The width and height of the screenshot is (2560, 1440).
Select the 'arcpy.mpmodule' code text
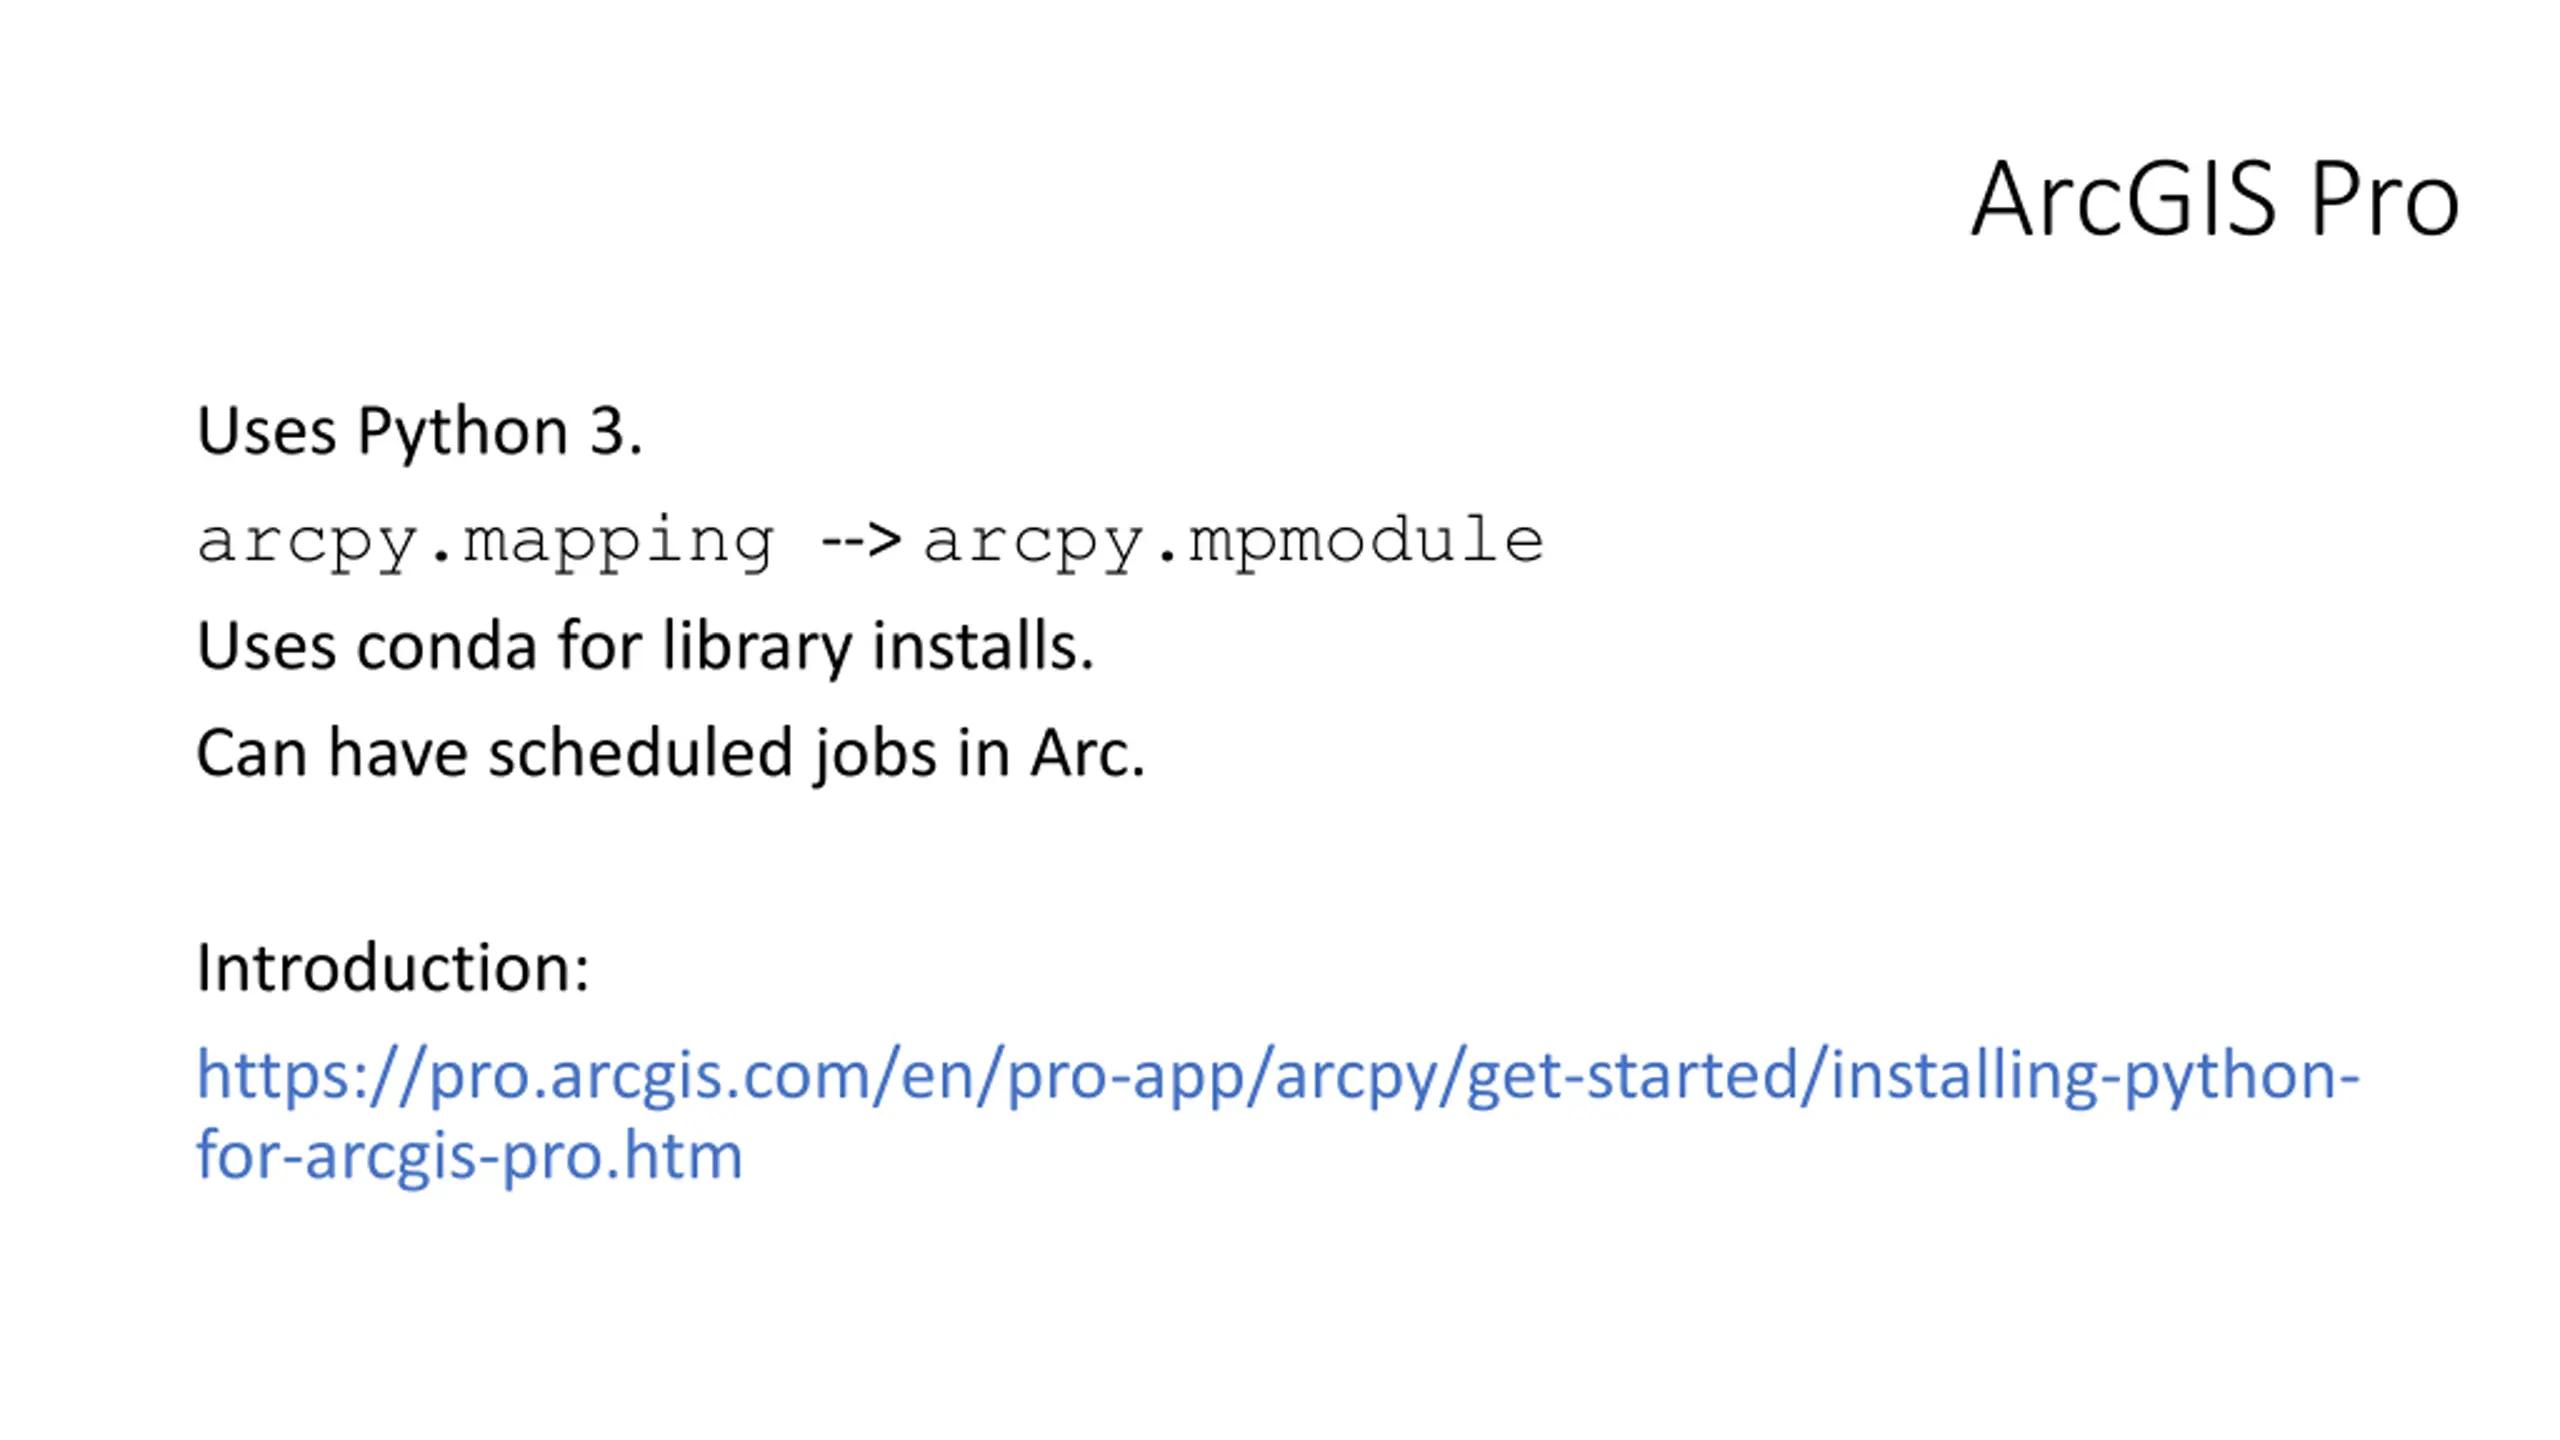point(1233,541)
